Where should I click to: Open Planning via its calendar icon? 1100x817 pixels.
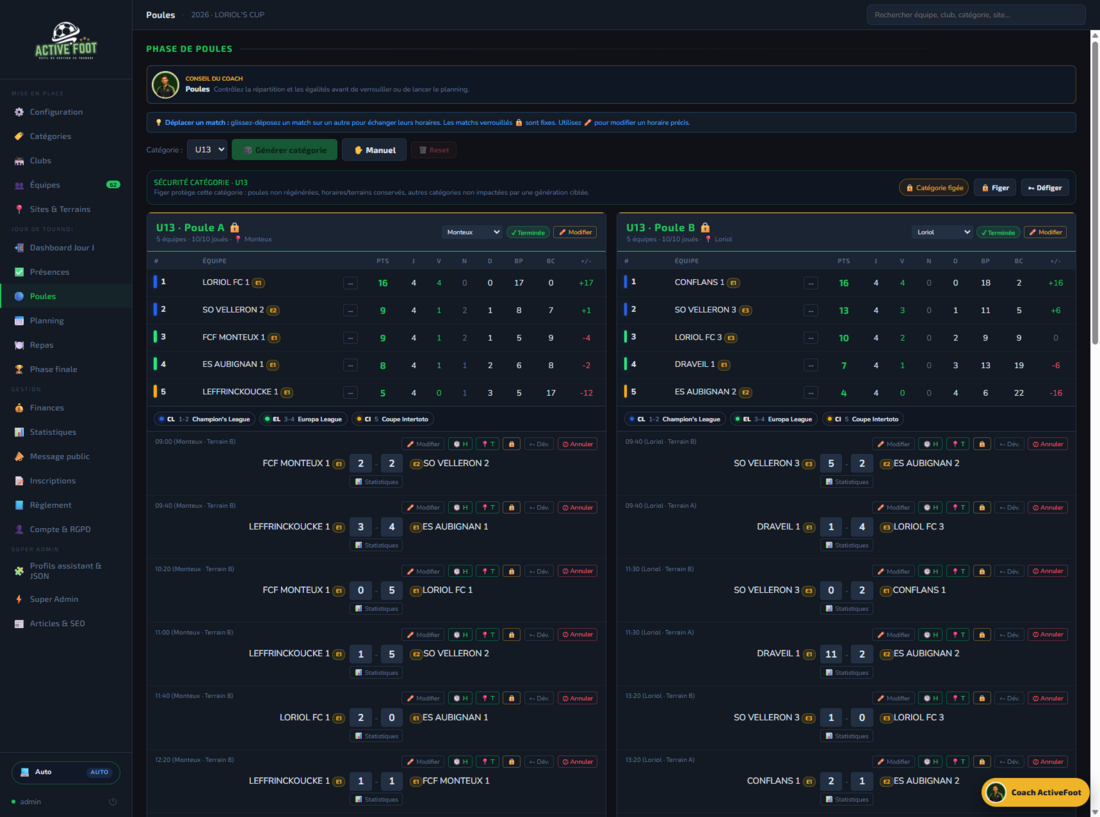tap(19, 320)
